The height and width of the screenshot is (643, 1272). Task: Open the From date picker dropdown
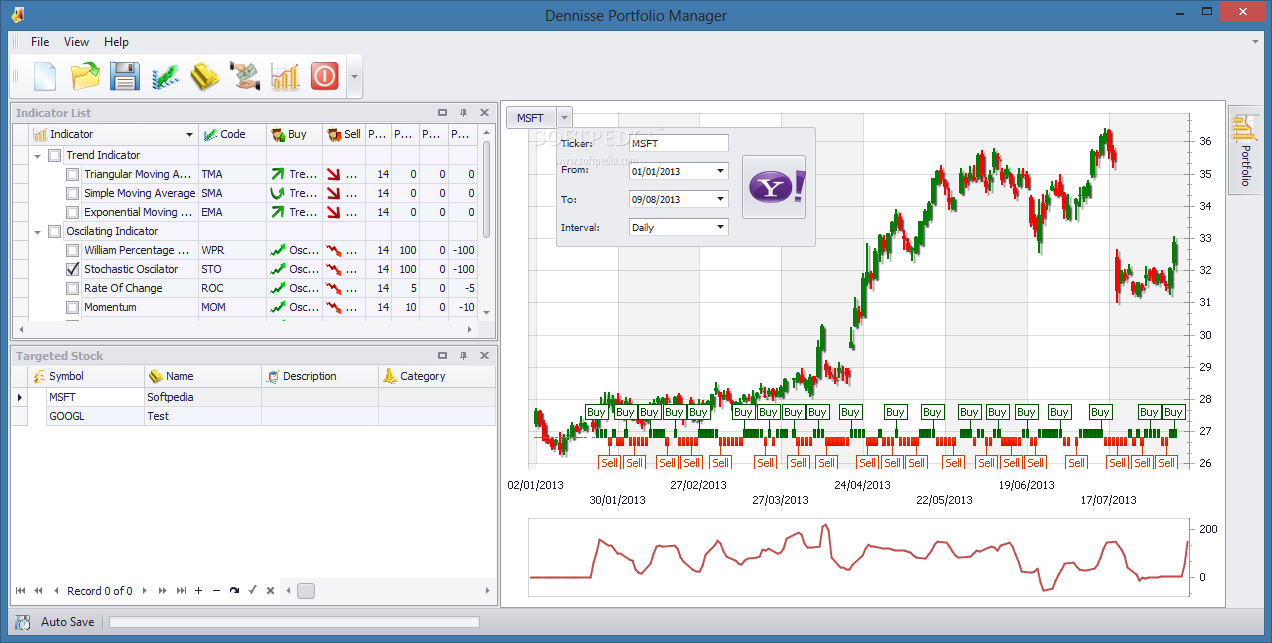click(721, 171)
